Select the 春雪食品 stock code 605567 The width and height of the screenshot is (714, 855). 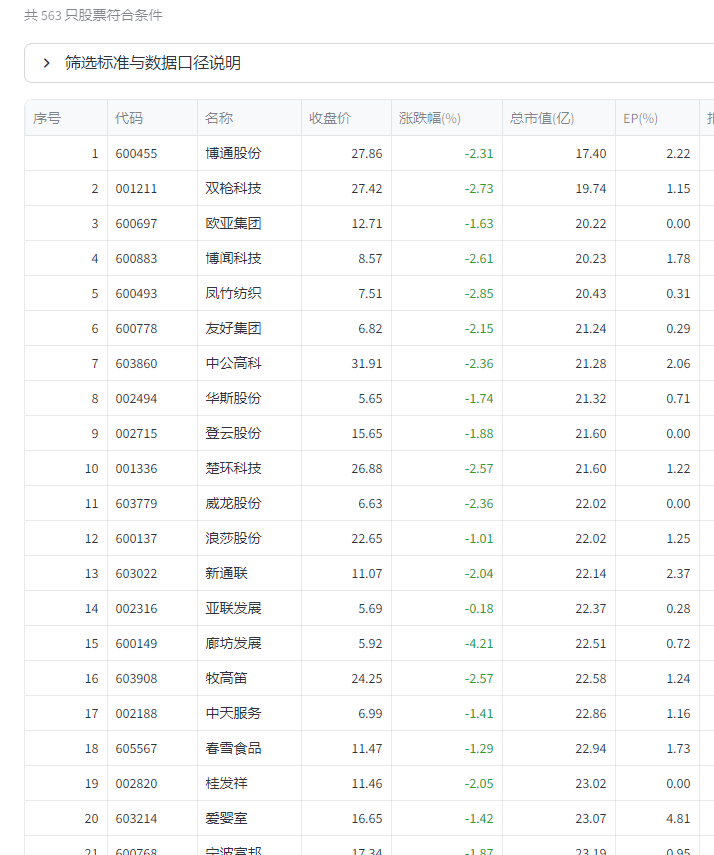point(136,748)
